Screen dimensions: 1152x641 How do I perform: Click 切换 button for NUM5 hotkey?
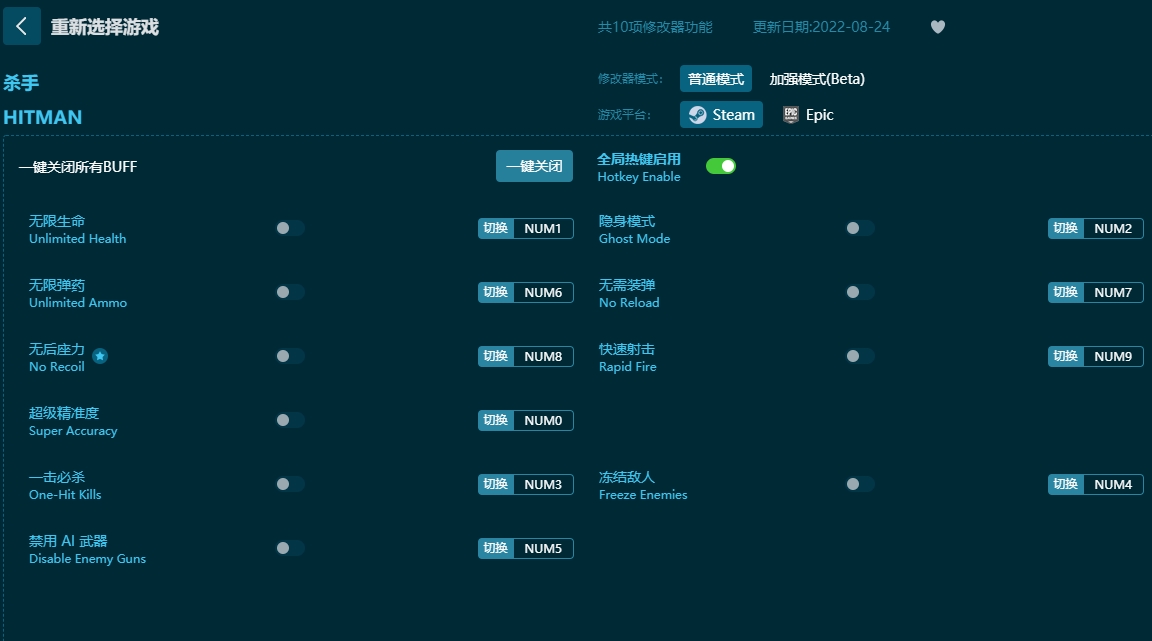496,548
